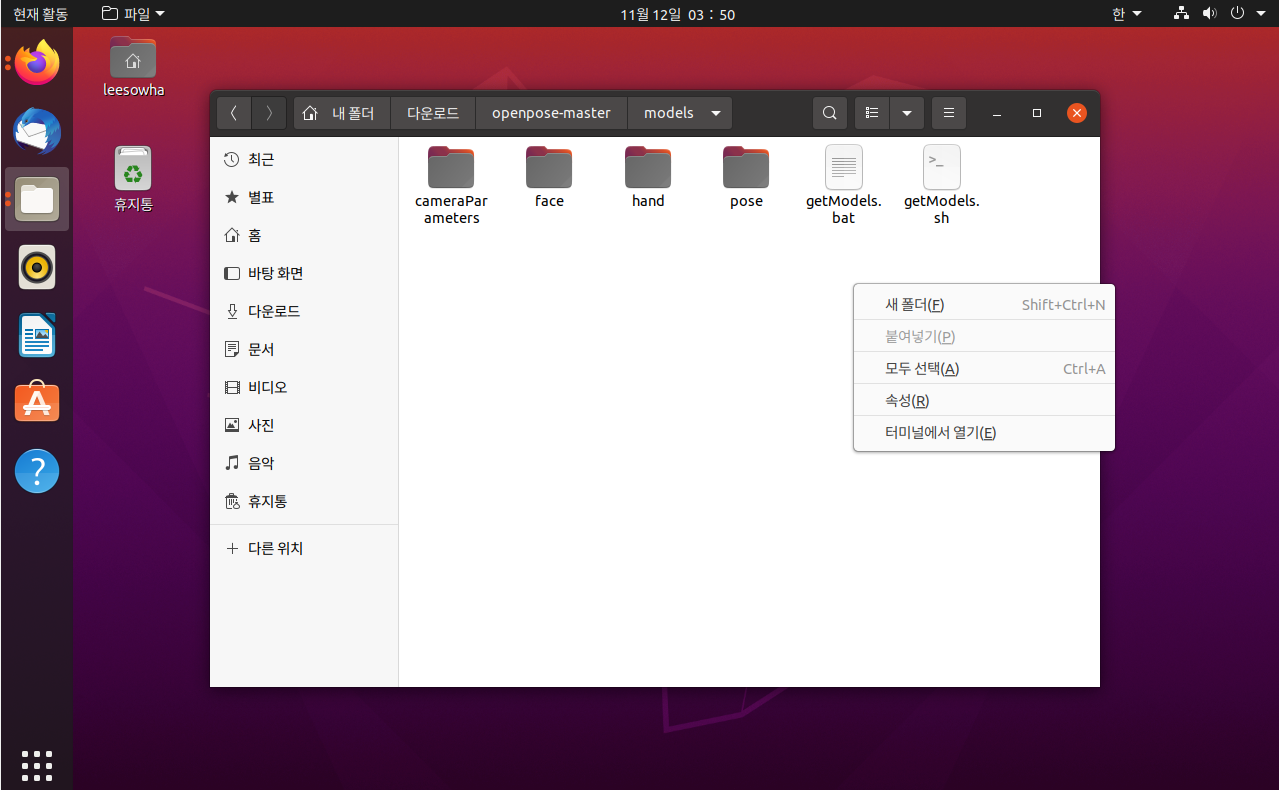Image resolution: width=1279 pixels, height=790 pixels.
Task: Launch Thunderbird mail from the dock
Action: pos(38,131)
